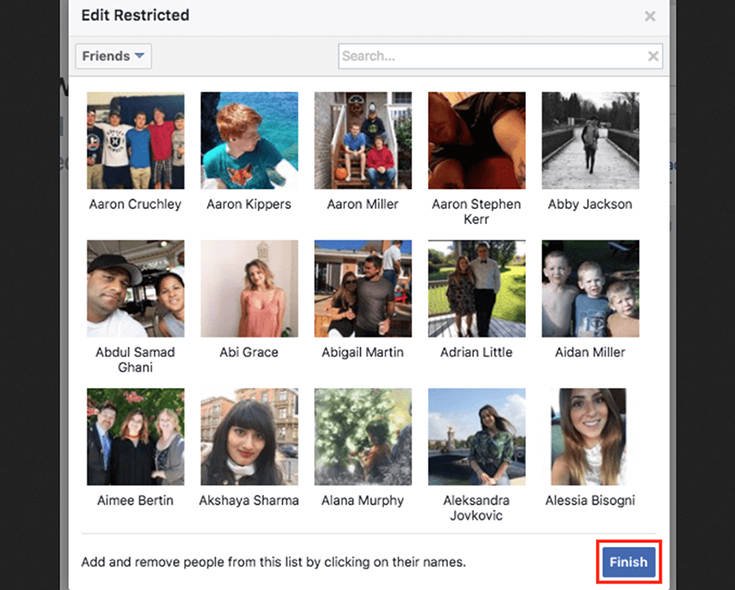The width and height of the screenshot is (735, 590).
Task: Choose Abdul Samad Ghani's thumbnail
Action: tap(135, 289)
